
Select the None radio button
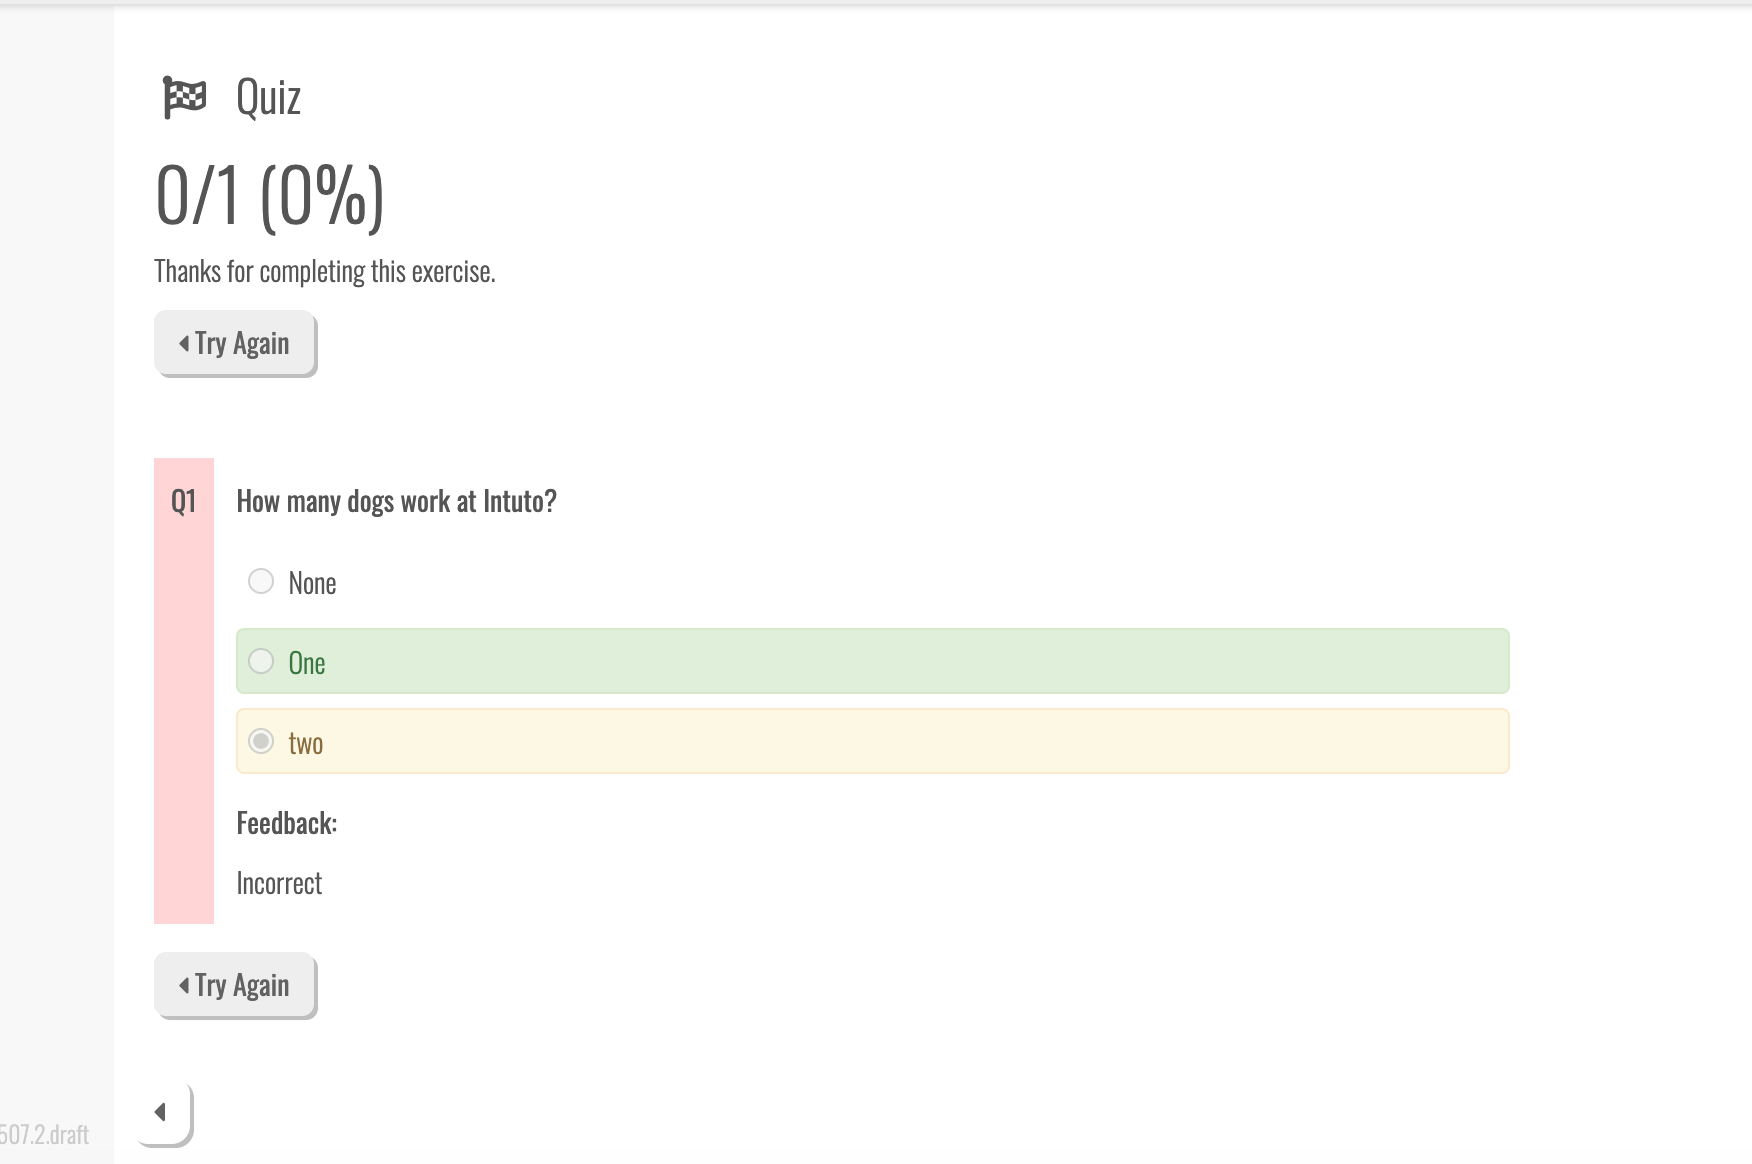261,581
